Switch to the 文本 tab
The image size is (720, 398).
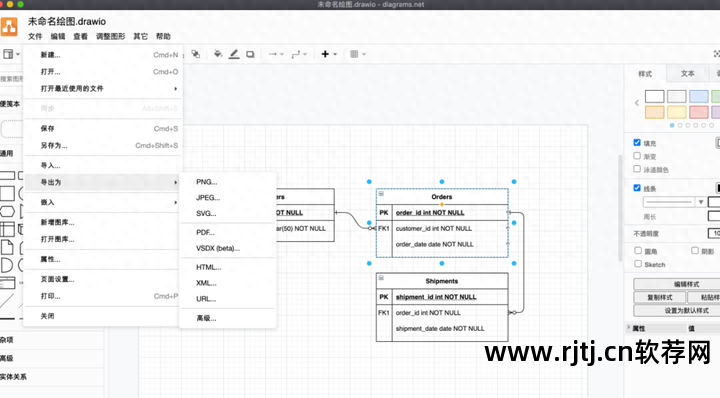click(x=687, y=73)
